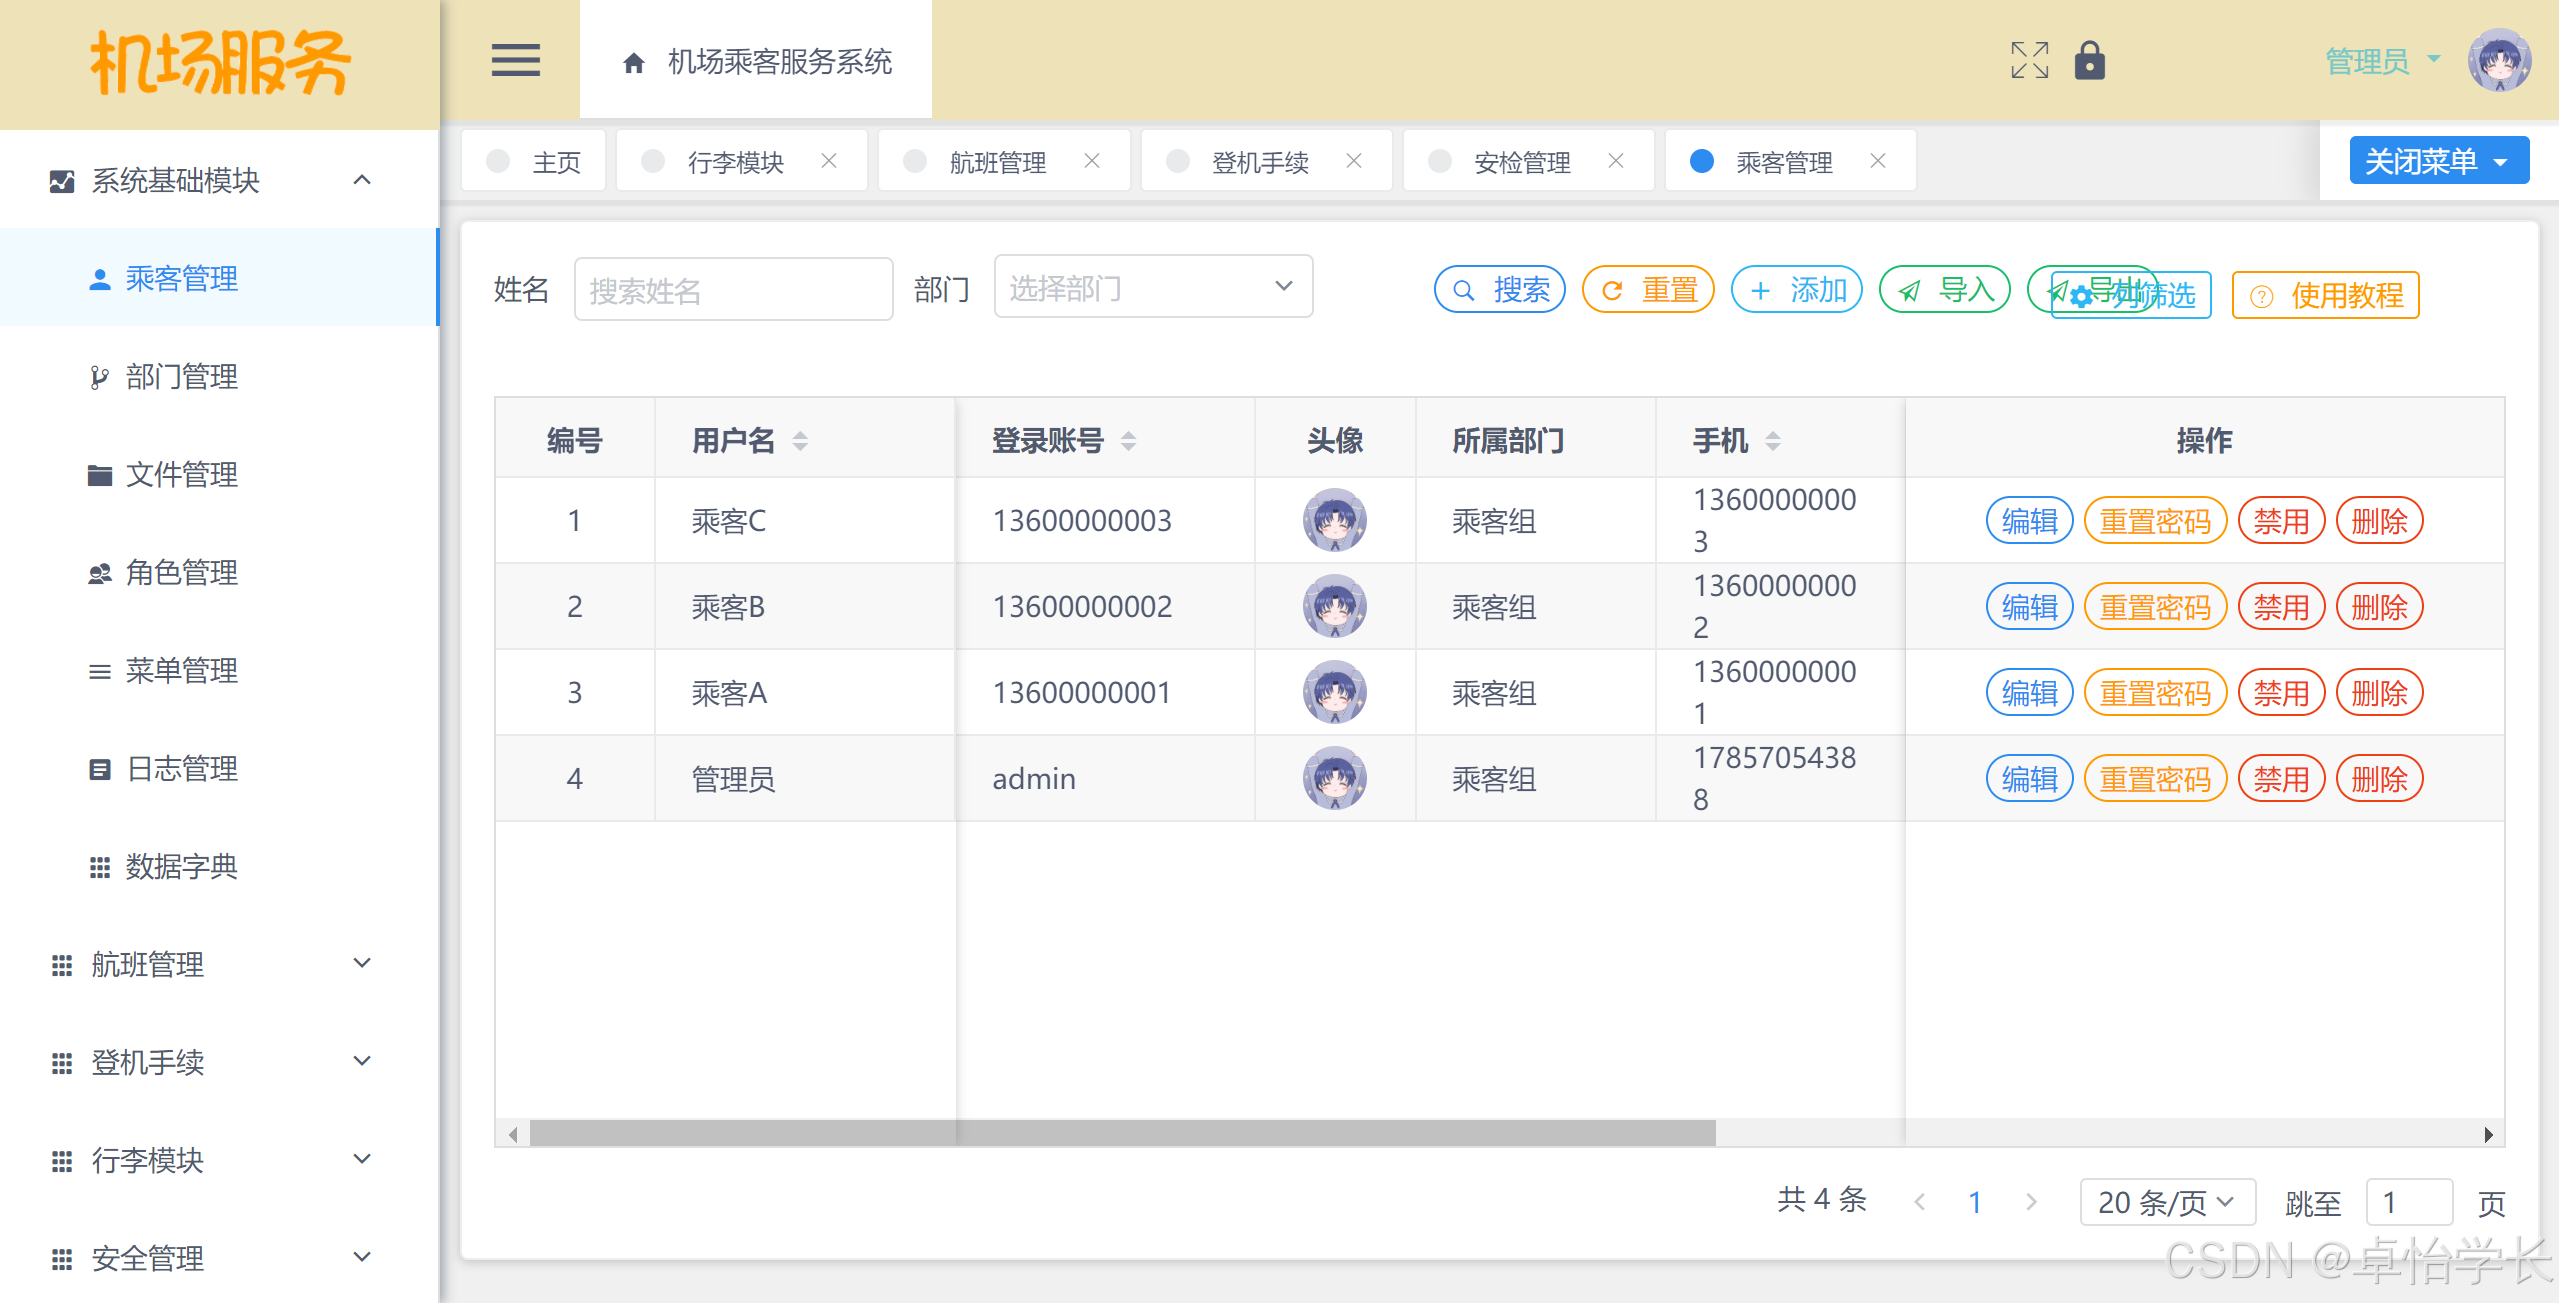Click the 日志管理 document icon
Viewport: 2559px width, 1303px height.
(99, 769)
